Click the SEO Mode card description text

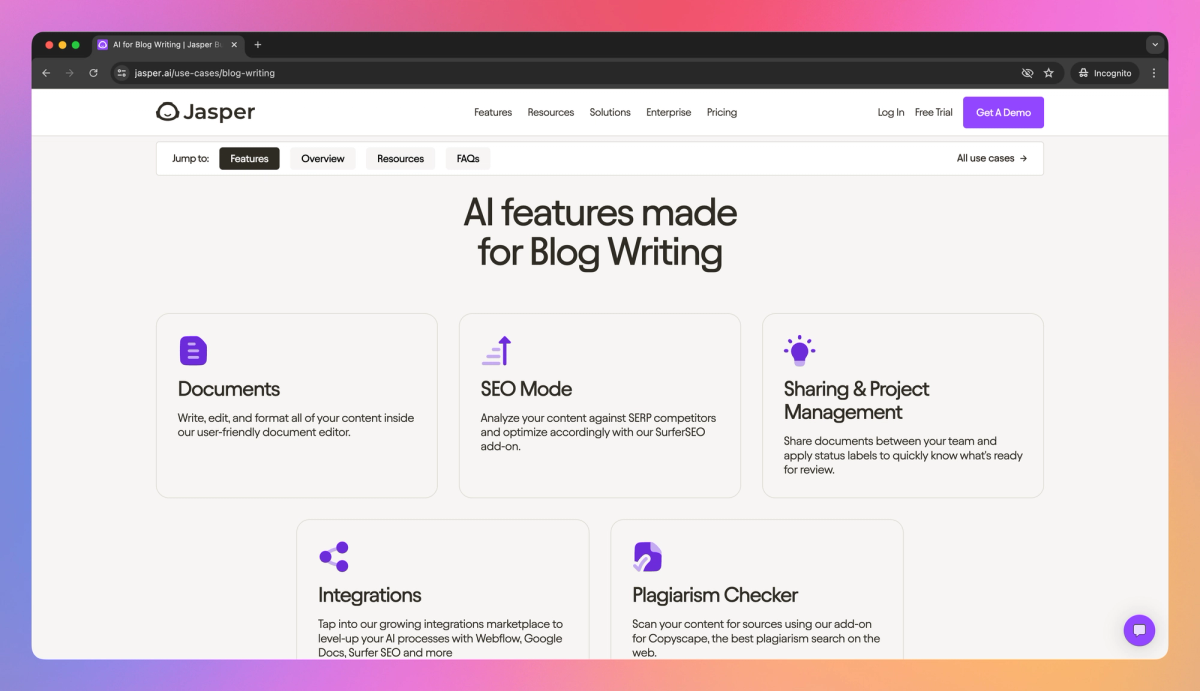(x=599, y=432)
